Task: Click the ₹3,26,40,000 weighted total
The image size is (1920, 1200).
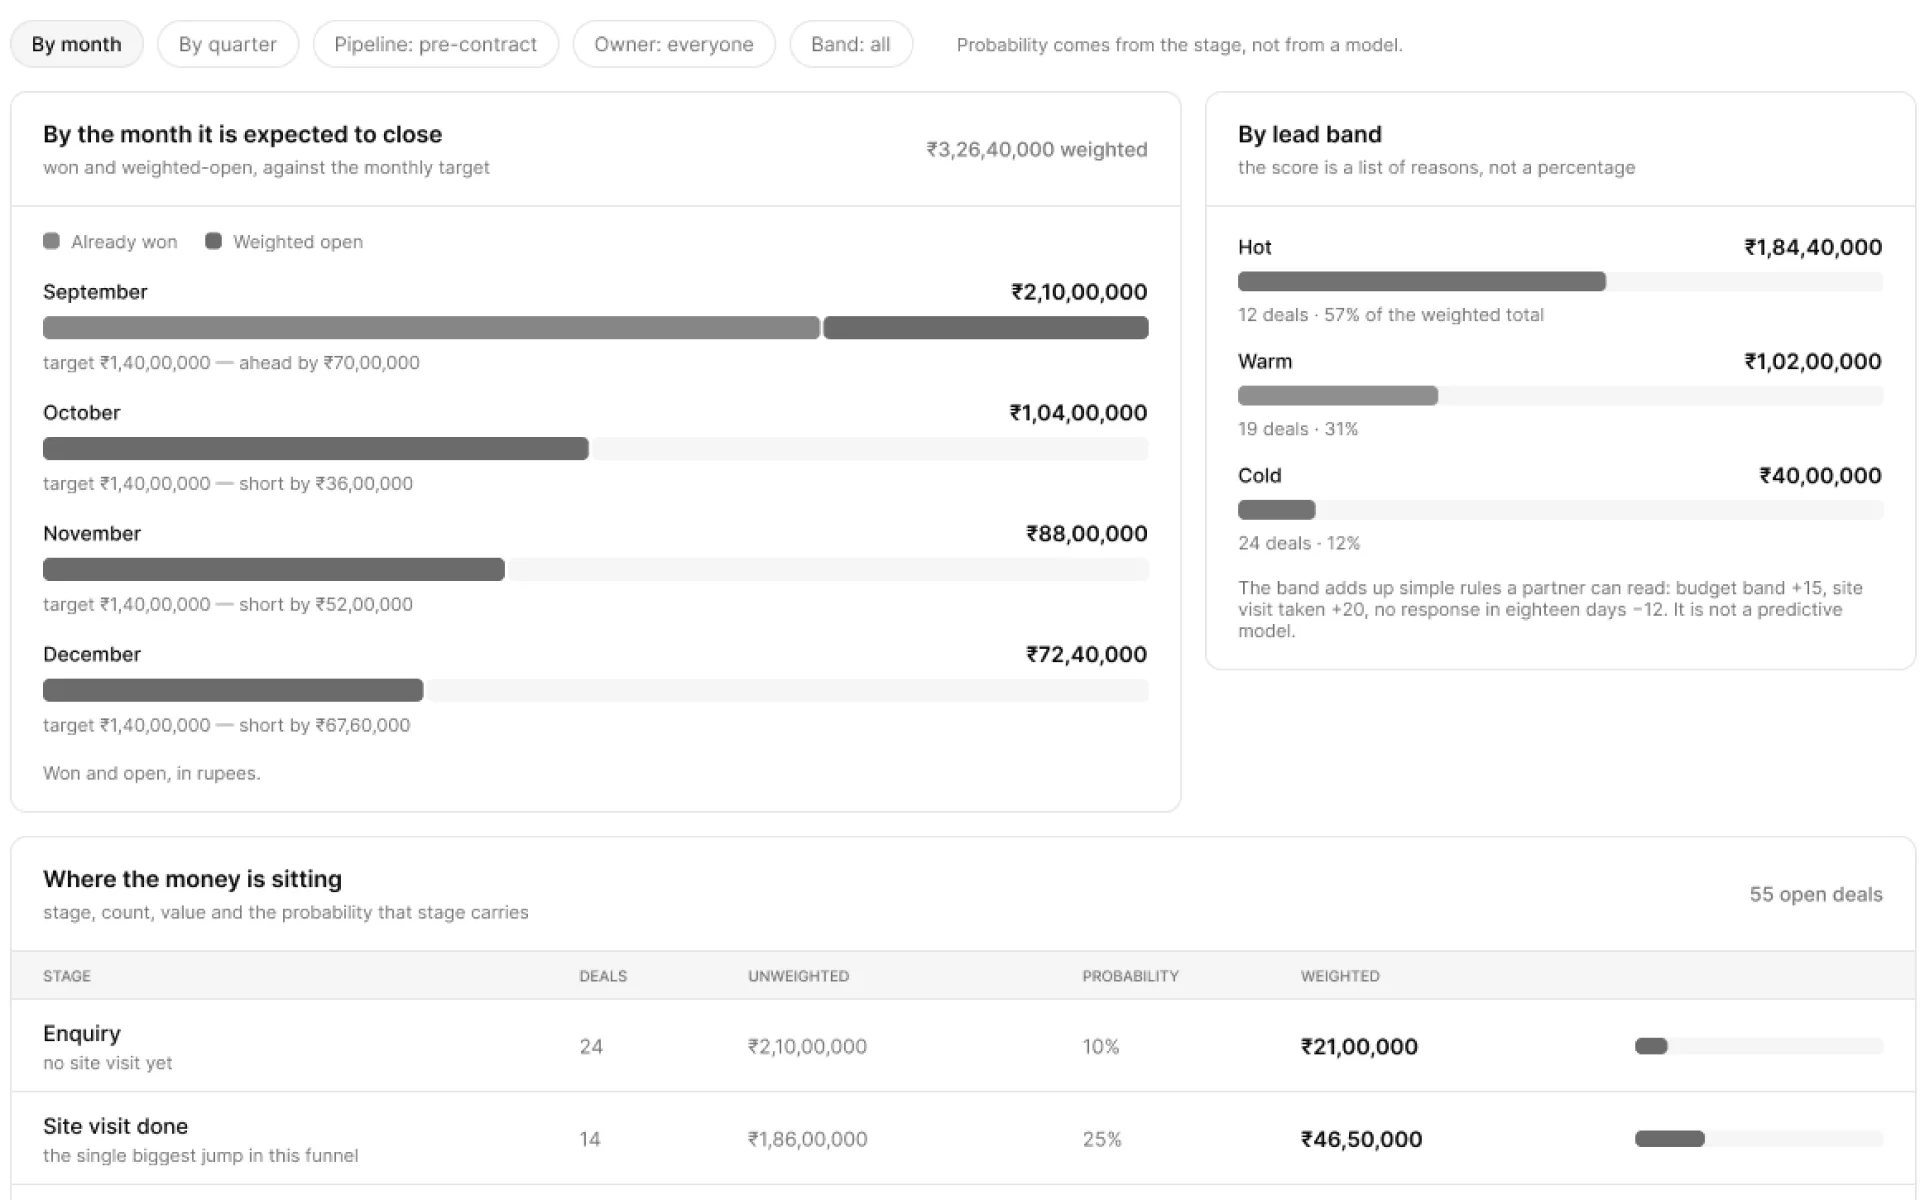Action: coord(1037,149)
